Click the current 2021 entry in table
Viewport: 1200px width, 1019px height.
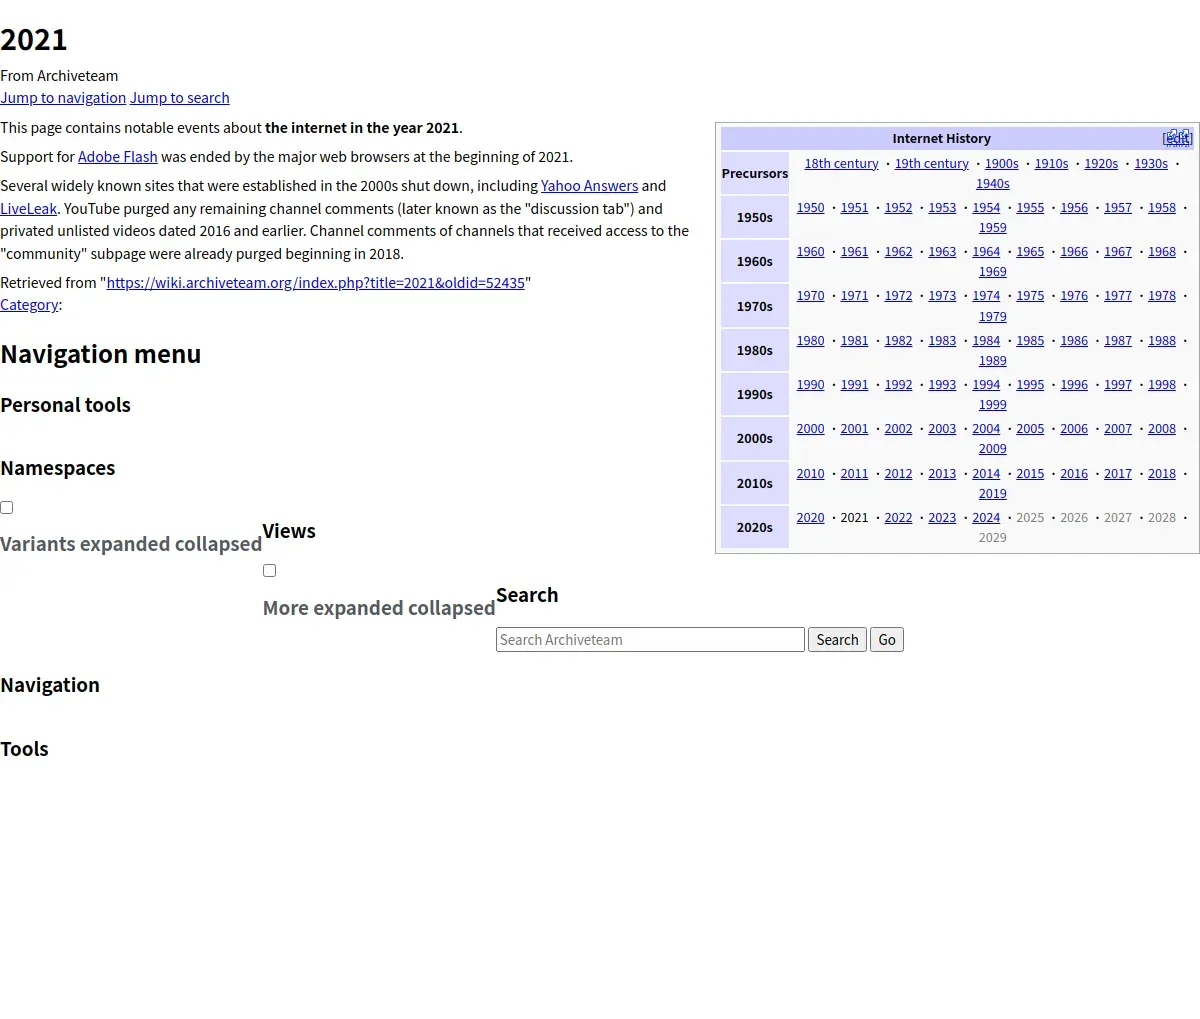pos(855,518)
